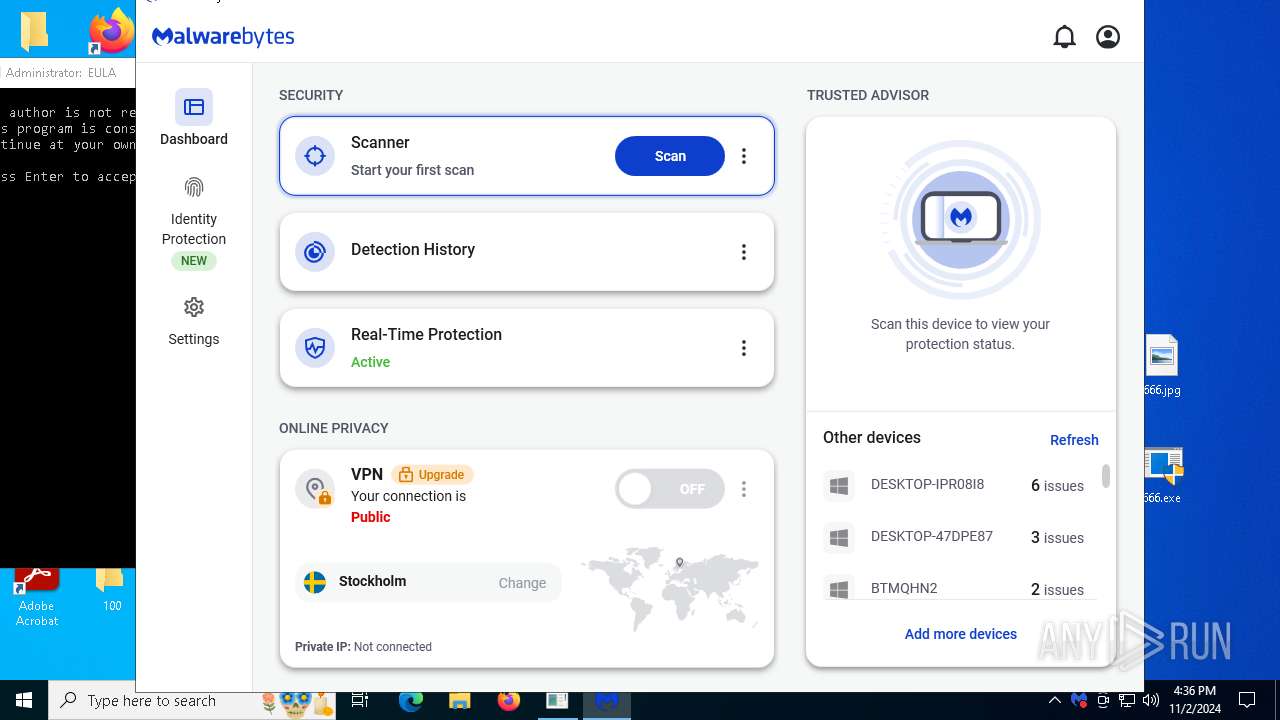Select the Firefox desktop shortcut
Image resolution: width=1280 pixels, height=720 pixels.
[111, 32]
